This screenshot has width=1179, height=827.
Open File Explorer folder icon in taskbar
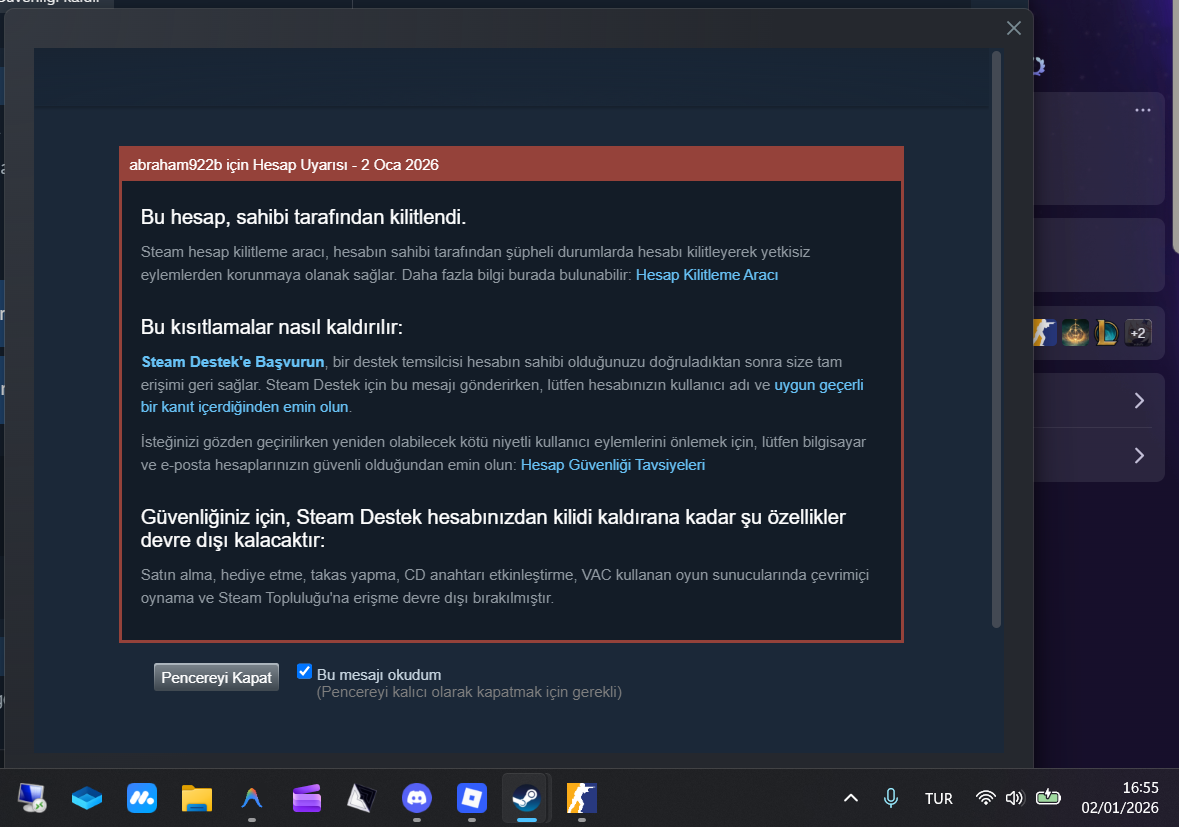[x=197, y=798]
